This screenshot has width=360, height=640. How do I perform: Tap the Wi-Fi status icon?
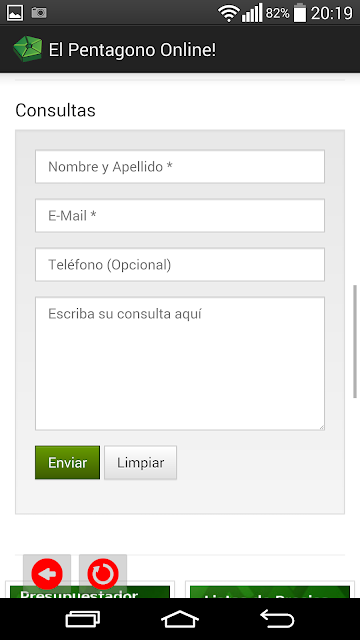click(229, 13)
